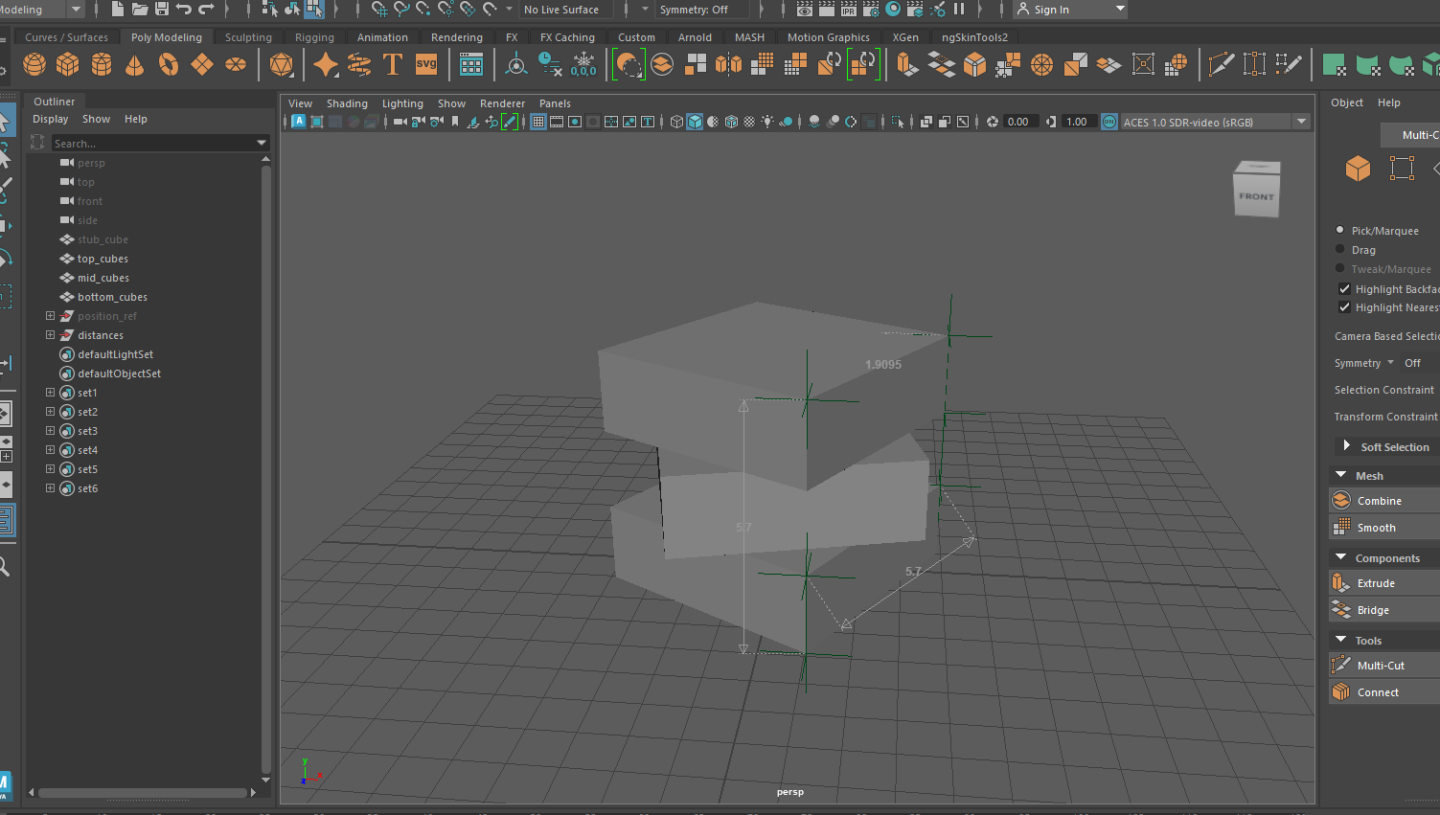Expand distances node in Outliner

point(50,335)
